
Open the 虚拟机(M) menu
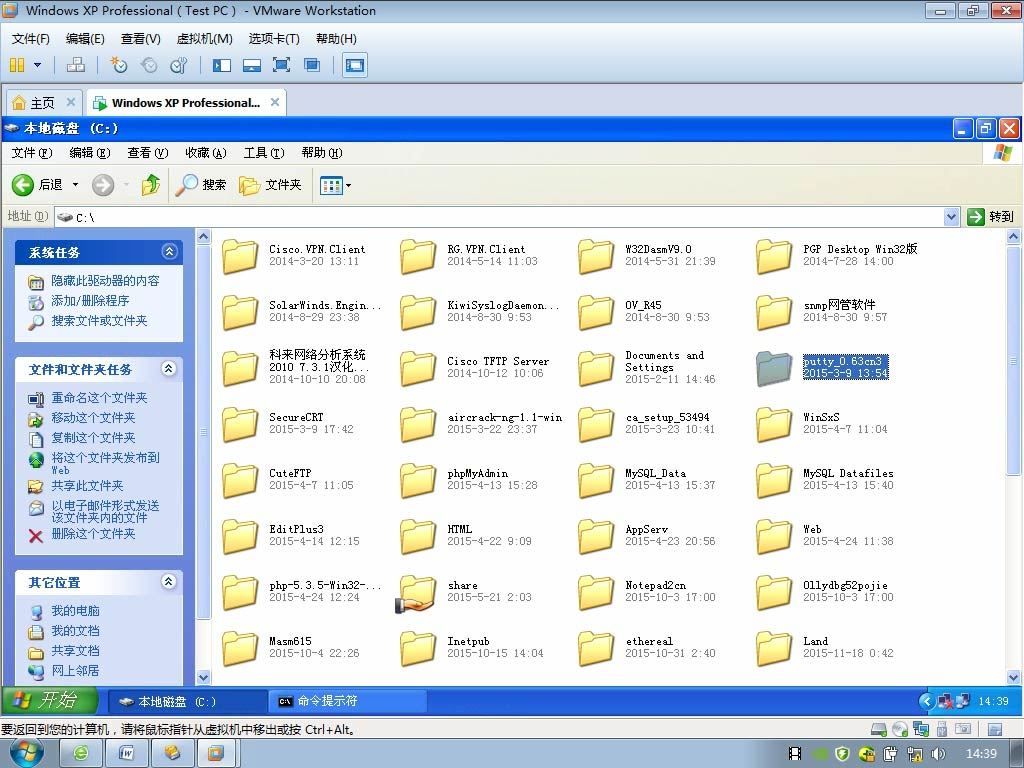204,39
